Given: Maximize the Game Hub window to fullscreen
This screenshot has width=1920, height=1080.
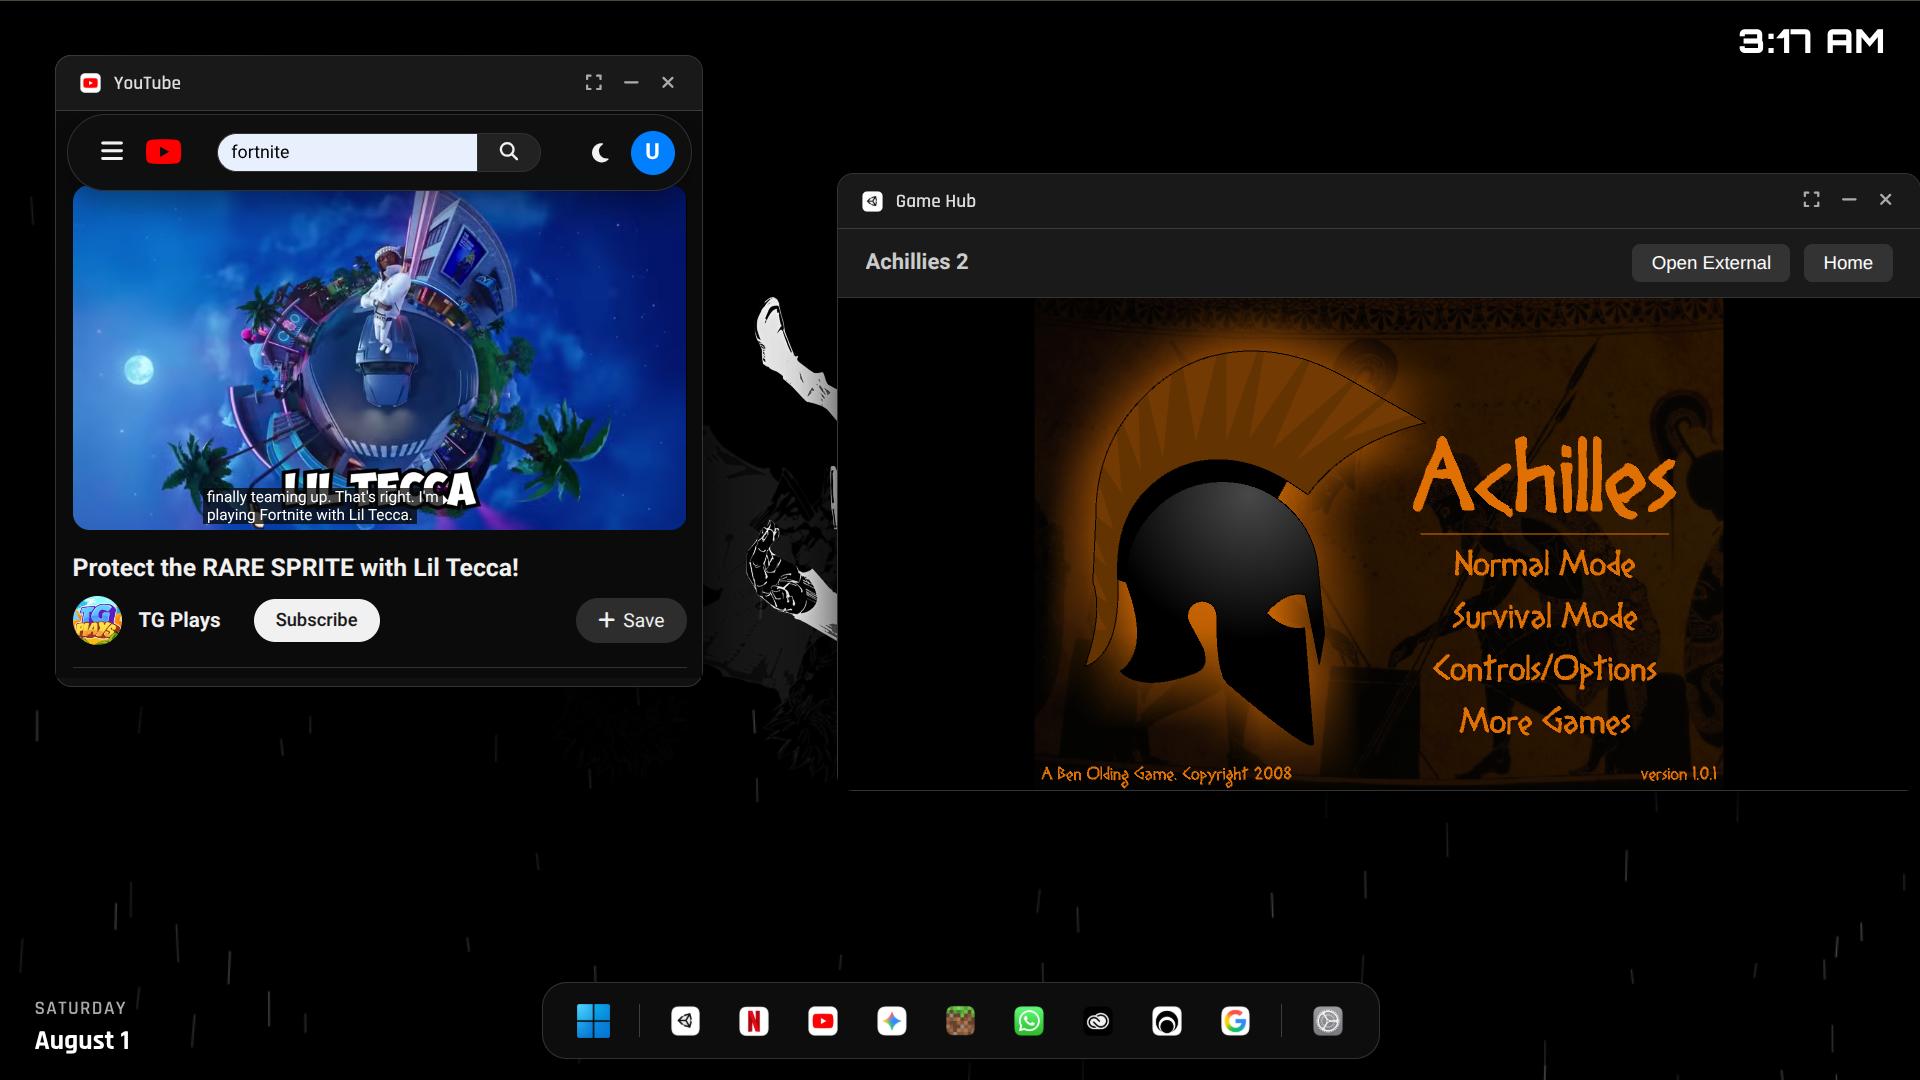Looking at the screenshot, I should click(x=1811, y=200).
